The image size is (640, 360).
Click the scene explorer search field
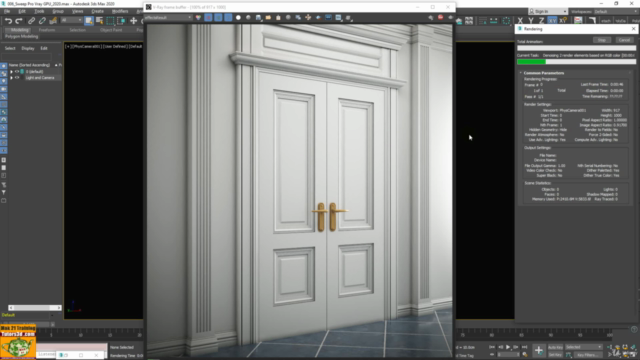pos(27,57)
